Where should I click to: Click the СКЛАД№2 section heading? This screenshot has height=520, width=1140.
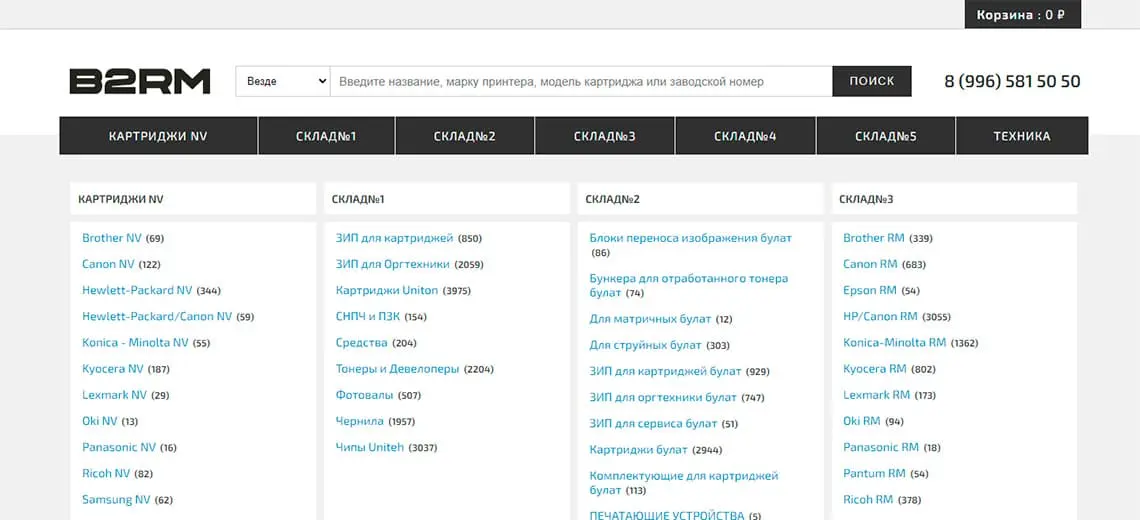[612, 199]
